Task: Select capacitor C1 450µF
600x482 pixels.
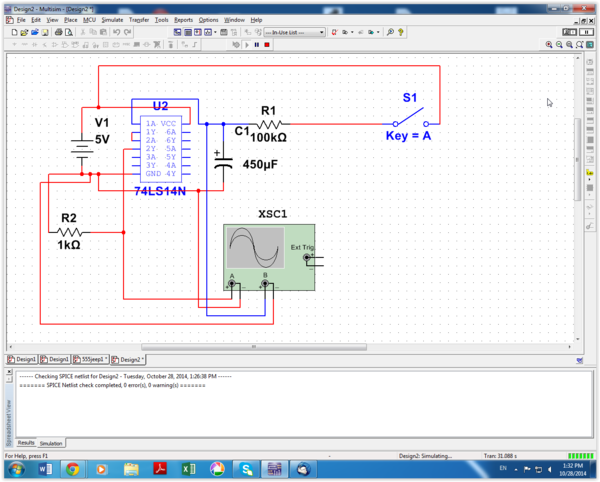Action: tap(224, 163)
